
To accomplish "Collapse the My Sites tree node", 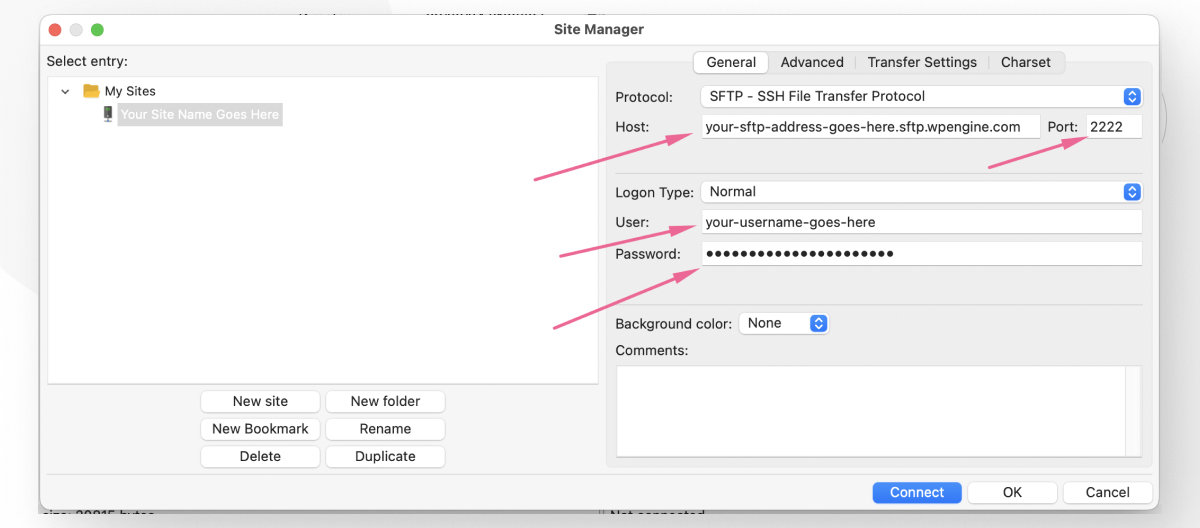I will click(x=65, y=91).
